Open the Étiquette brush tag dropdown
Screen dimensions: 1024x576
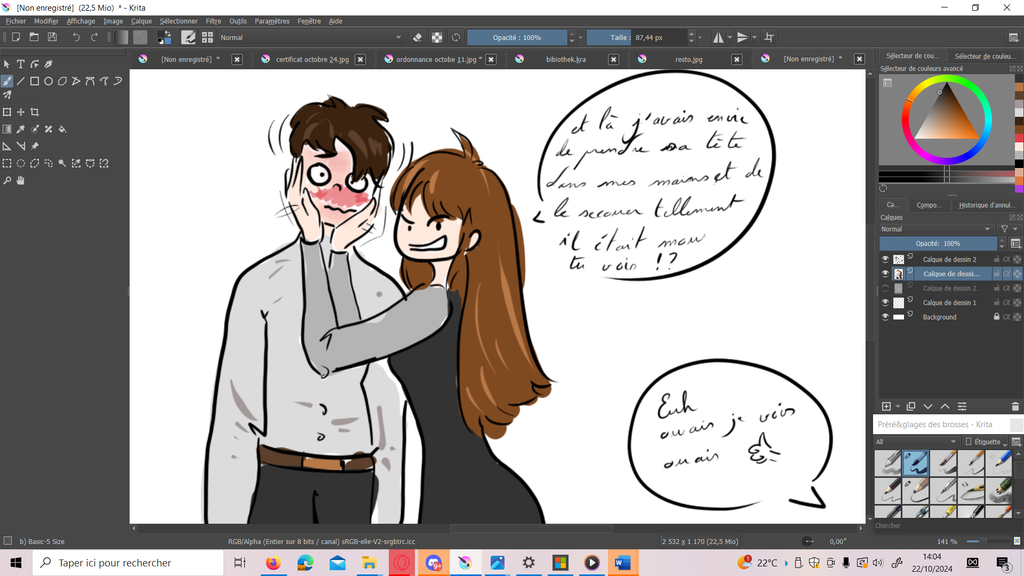coord(991,441)
